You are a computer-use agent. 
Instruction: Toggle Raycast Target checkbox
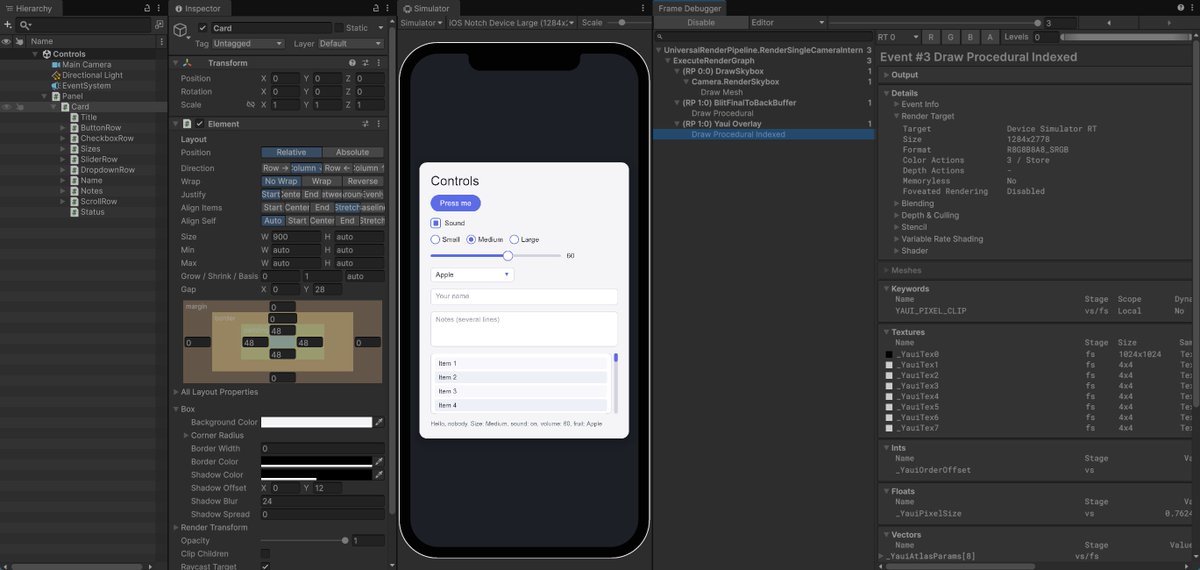coord(265,566)
